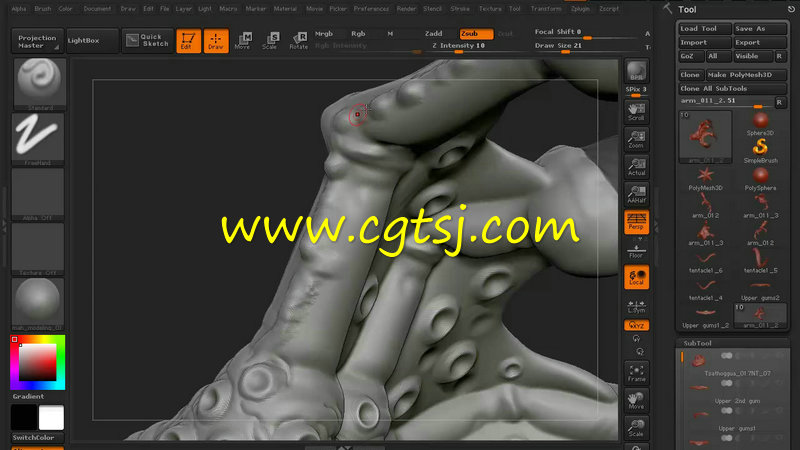Open the Brush menu
Viewport: 800px width, 450px height.
(x=43, y=9)
